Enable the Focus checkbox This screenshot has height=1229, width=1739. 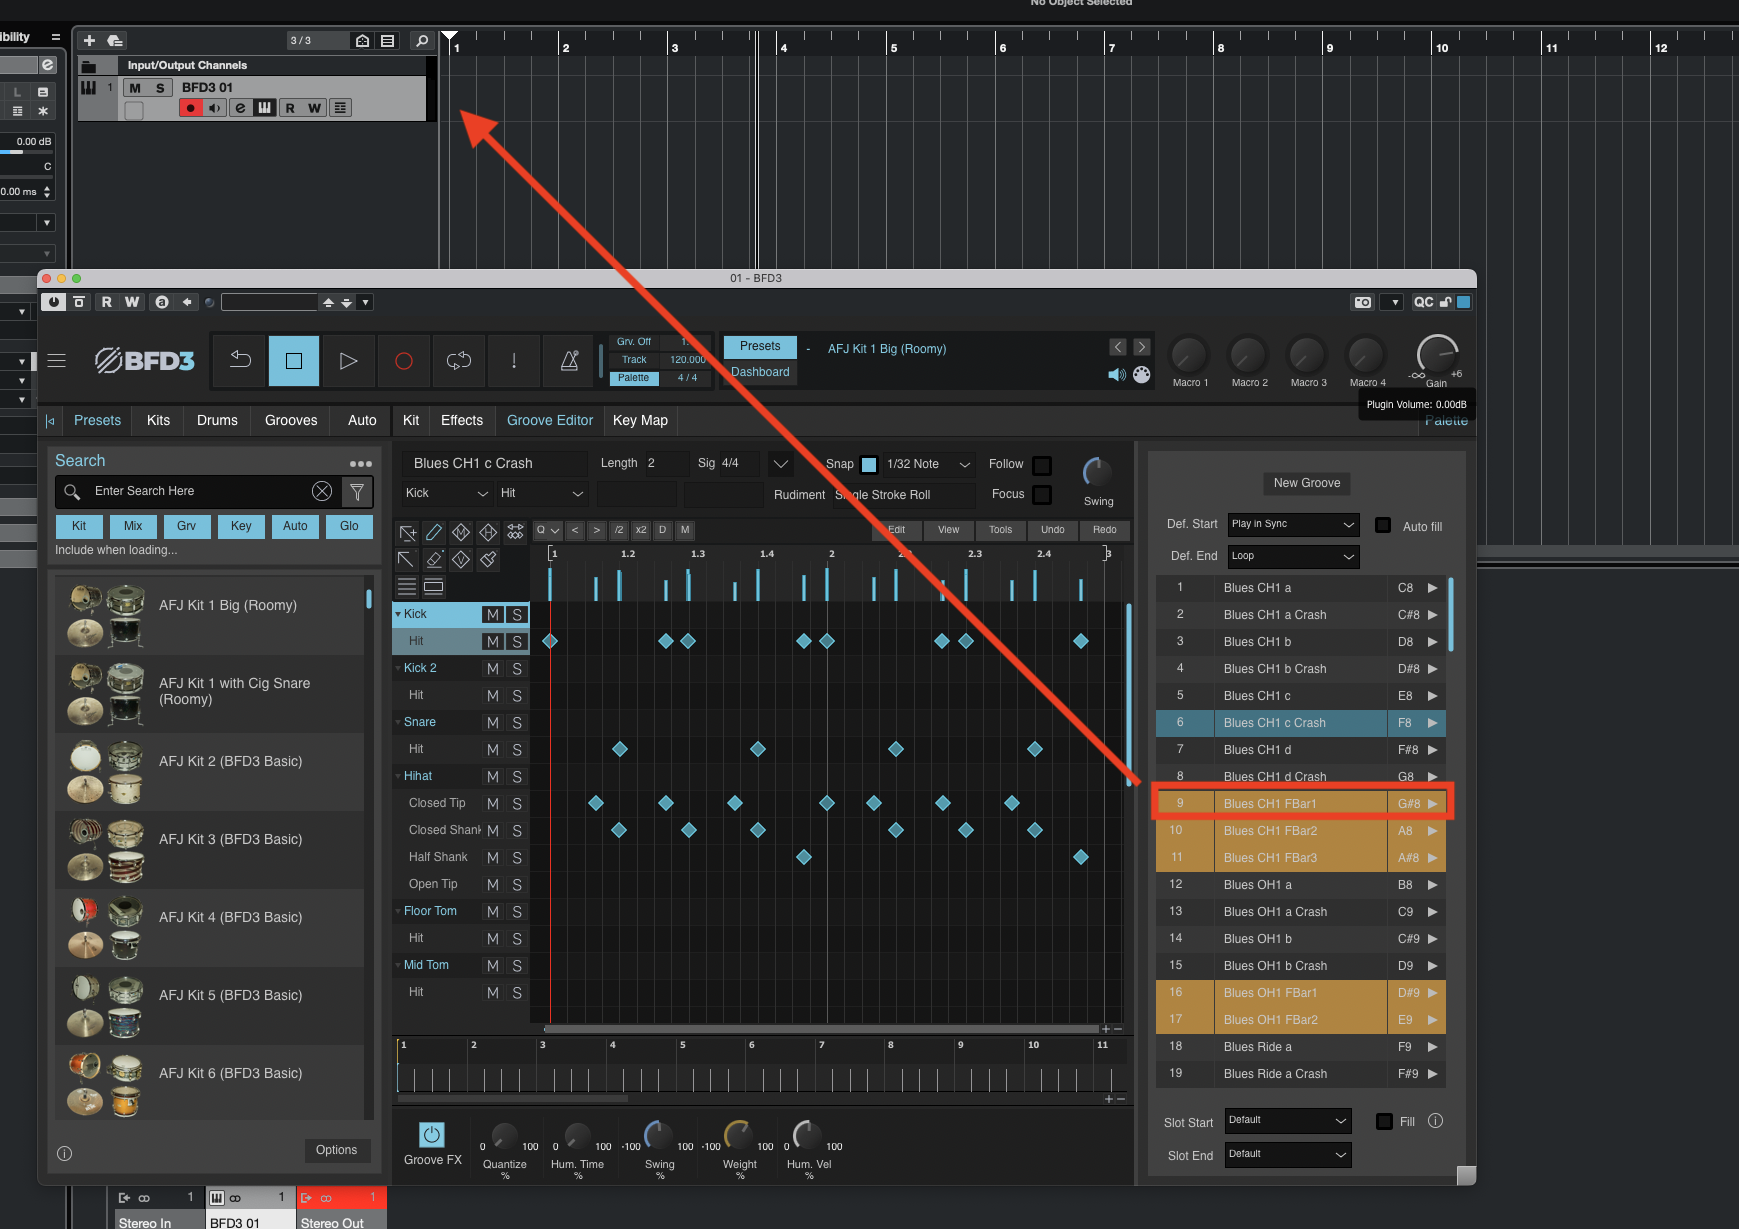pos(1042,495)
